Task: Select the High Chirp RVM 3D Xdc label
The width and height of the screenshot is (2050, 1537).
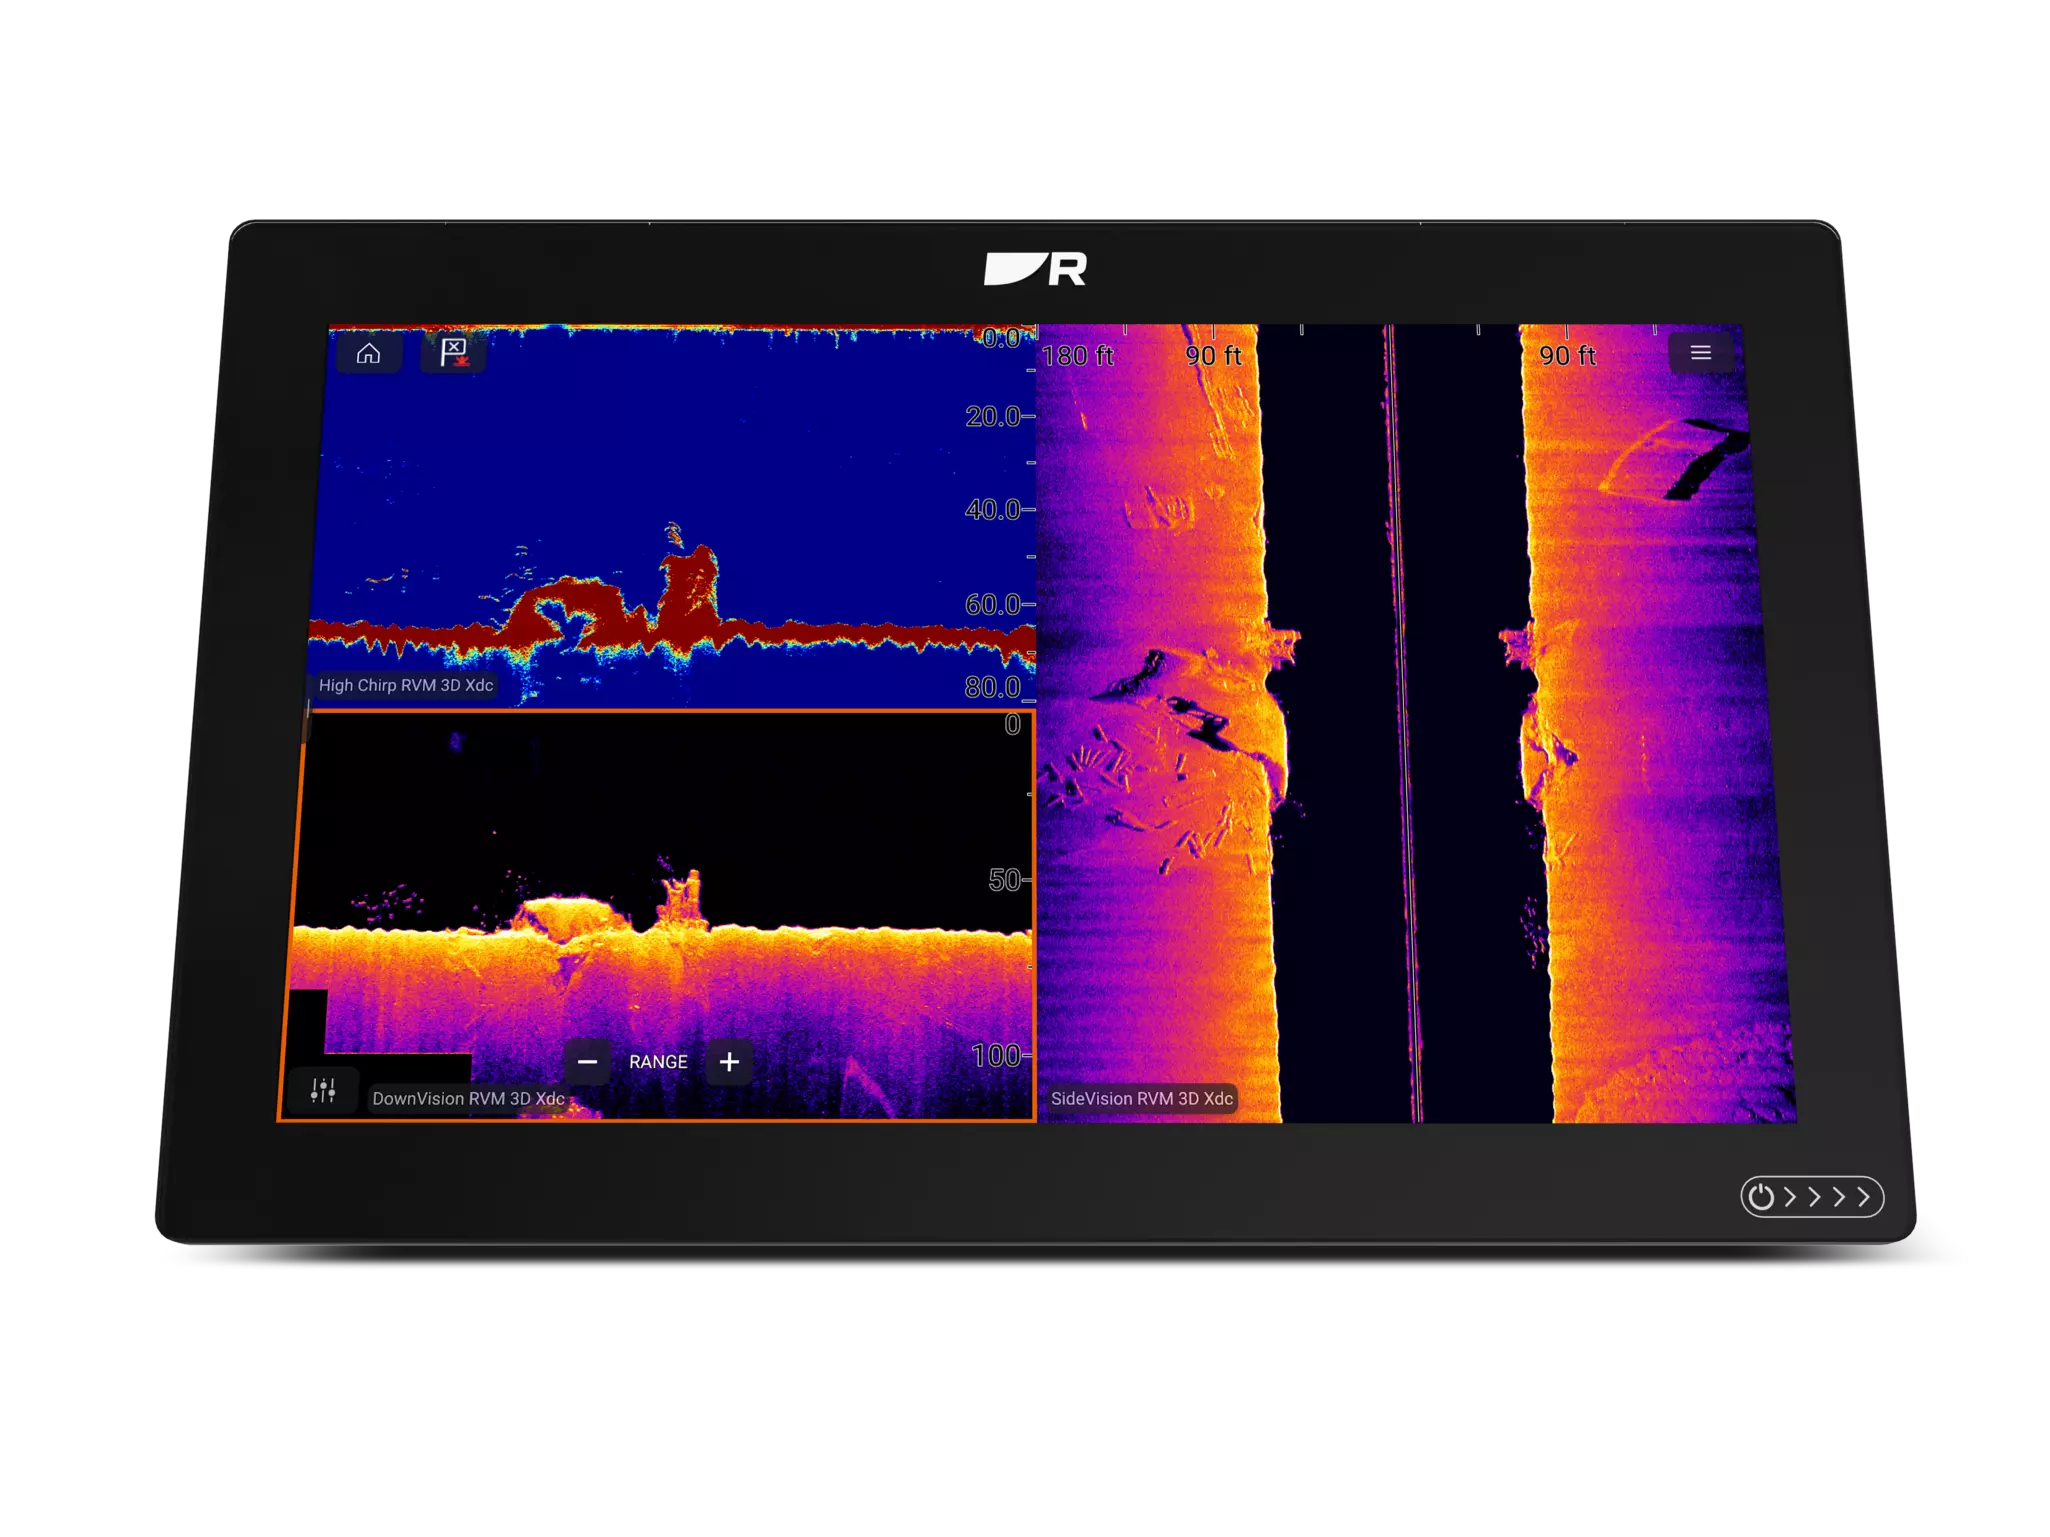Action: [406, 685]
